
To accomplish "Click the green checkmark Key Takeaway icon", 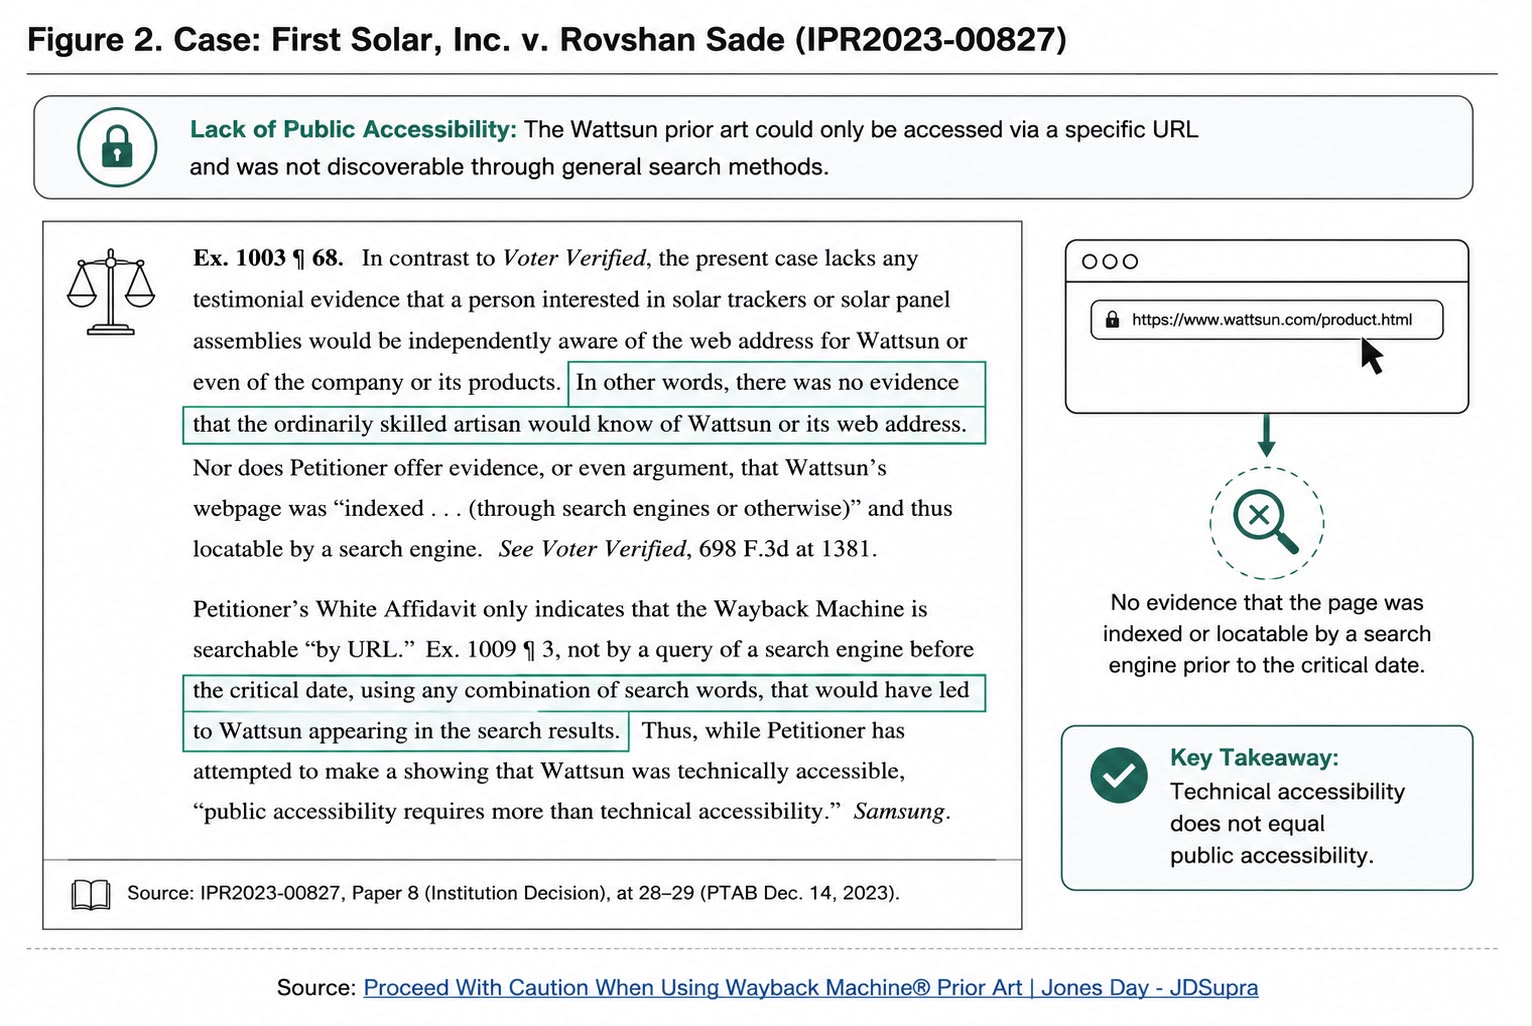I will click(x=1119, y=775).
